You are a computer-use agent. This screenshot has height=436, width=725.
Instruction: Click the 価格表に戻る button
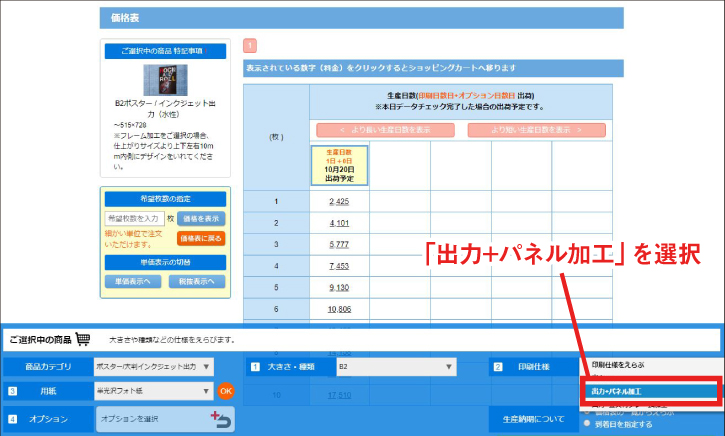pos(201,239)
